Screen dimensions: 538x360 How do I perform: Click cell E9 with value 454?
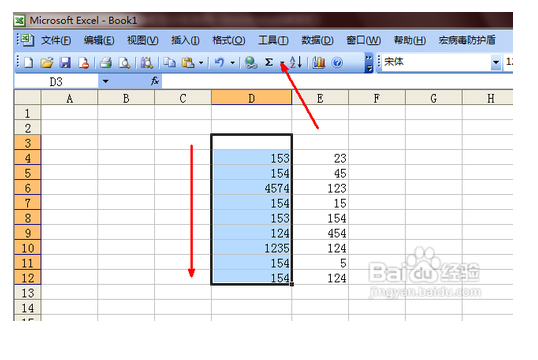pyautogui.click(x=320, y=233)
